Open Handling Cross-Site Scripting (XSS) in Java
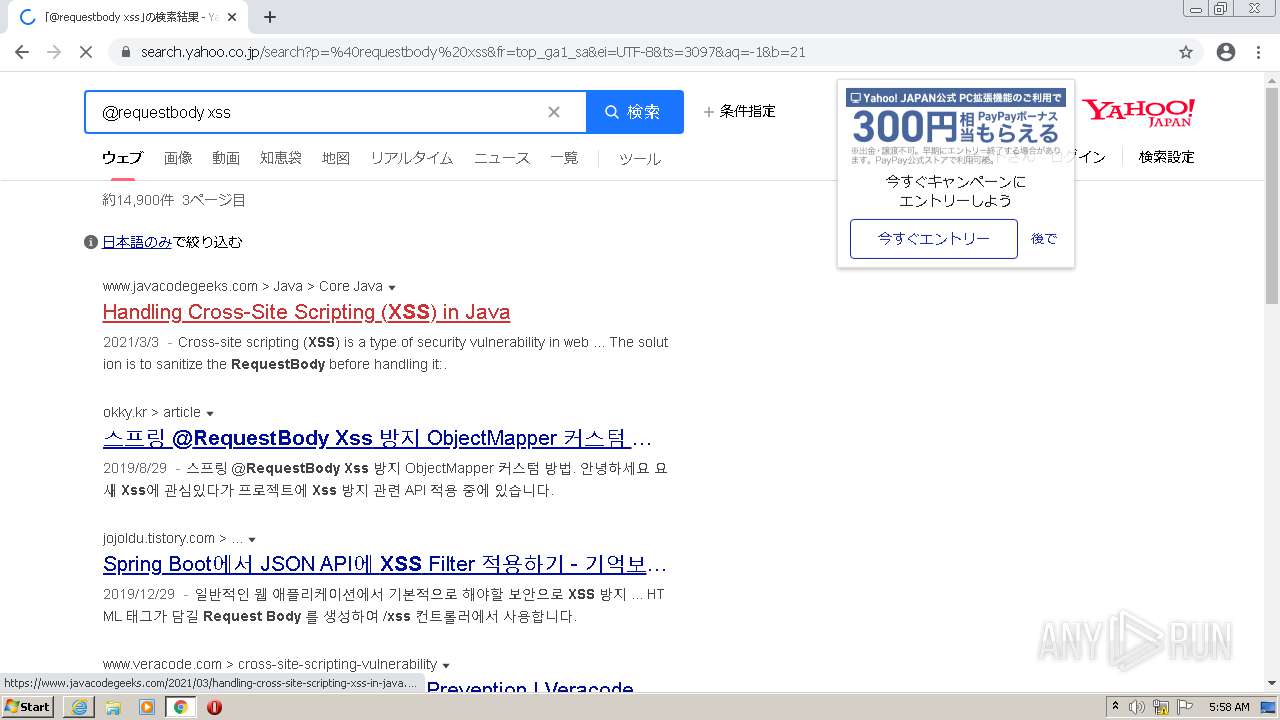This screenshot has width=1280, height=720. pos(306,312)
